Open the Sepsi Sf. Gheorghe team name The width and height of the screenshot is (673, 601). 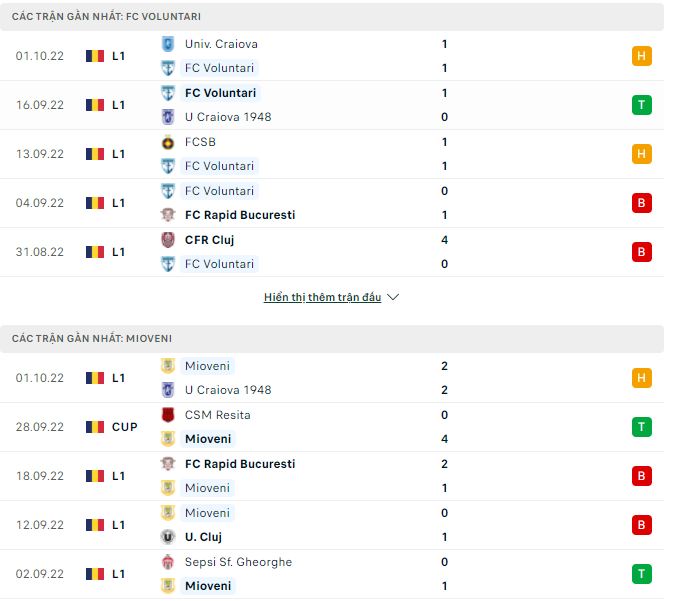[x=238, y=562]
